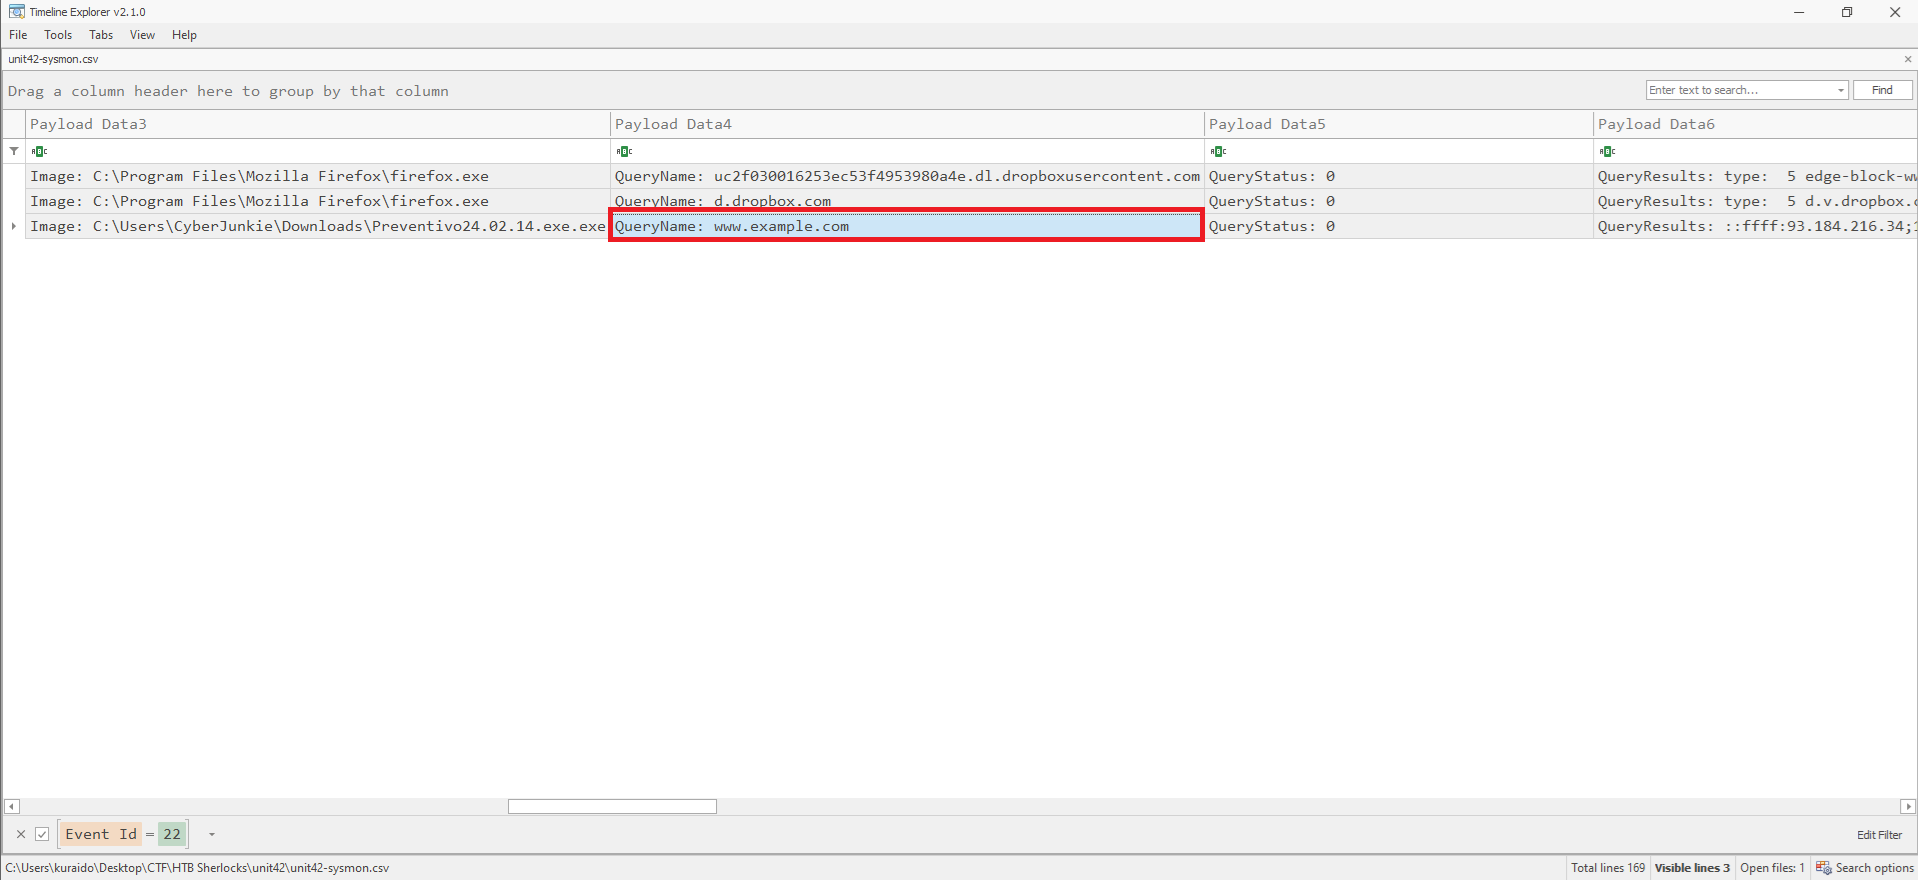
Task: Expand the search text box dropdown arrow
Action: (1840, 90)
